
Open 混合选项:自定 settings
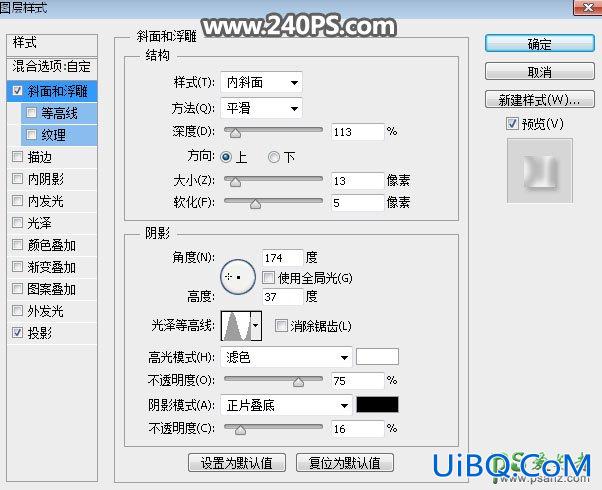52,67
